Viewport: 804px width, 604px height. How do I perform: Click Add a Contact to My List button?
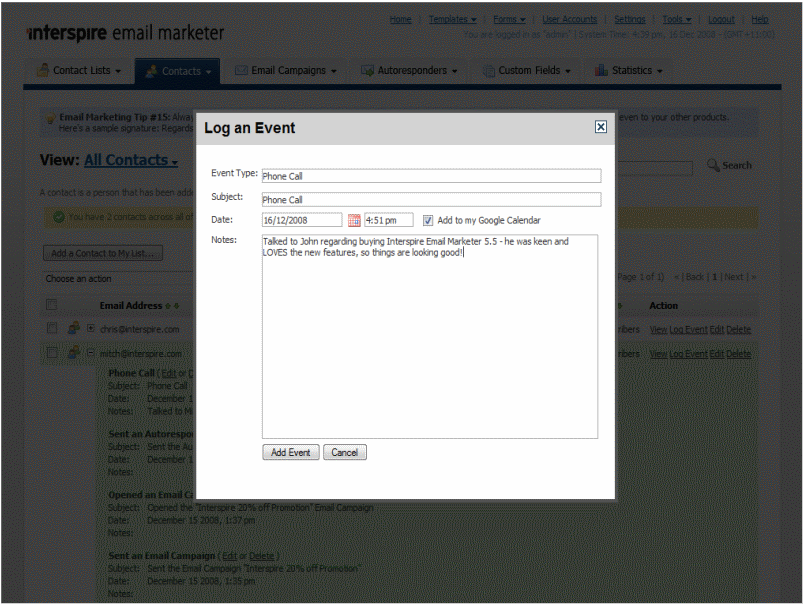coord(103,253)
